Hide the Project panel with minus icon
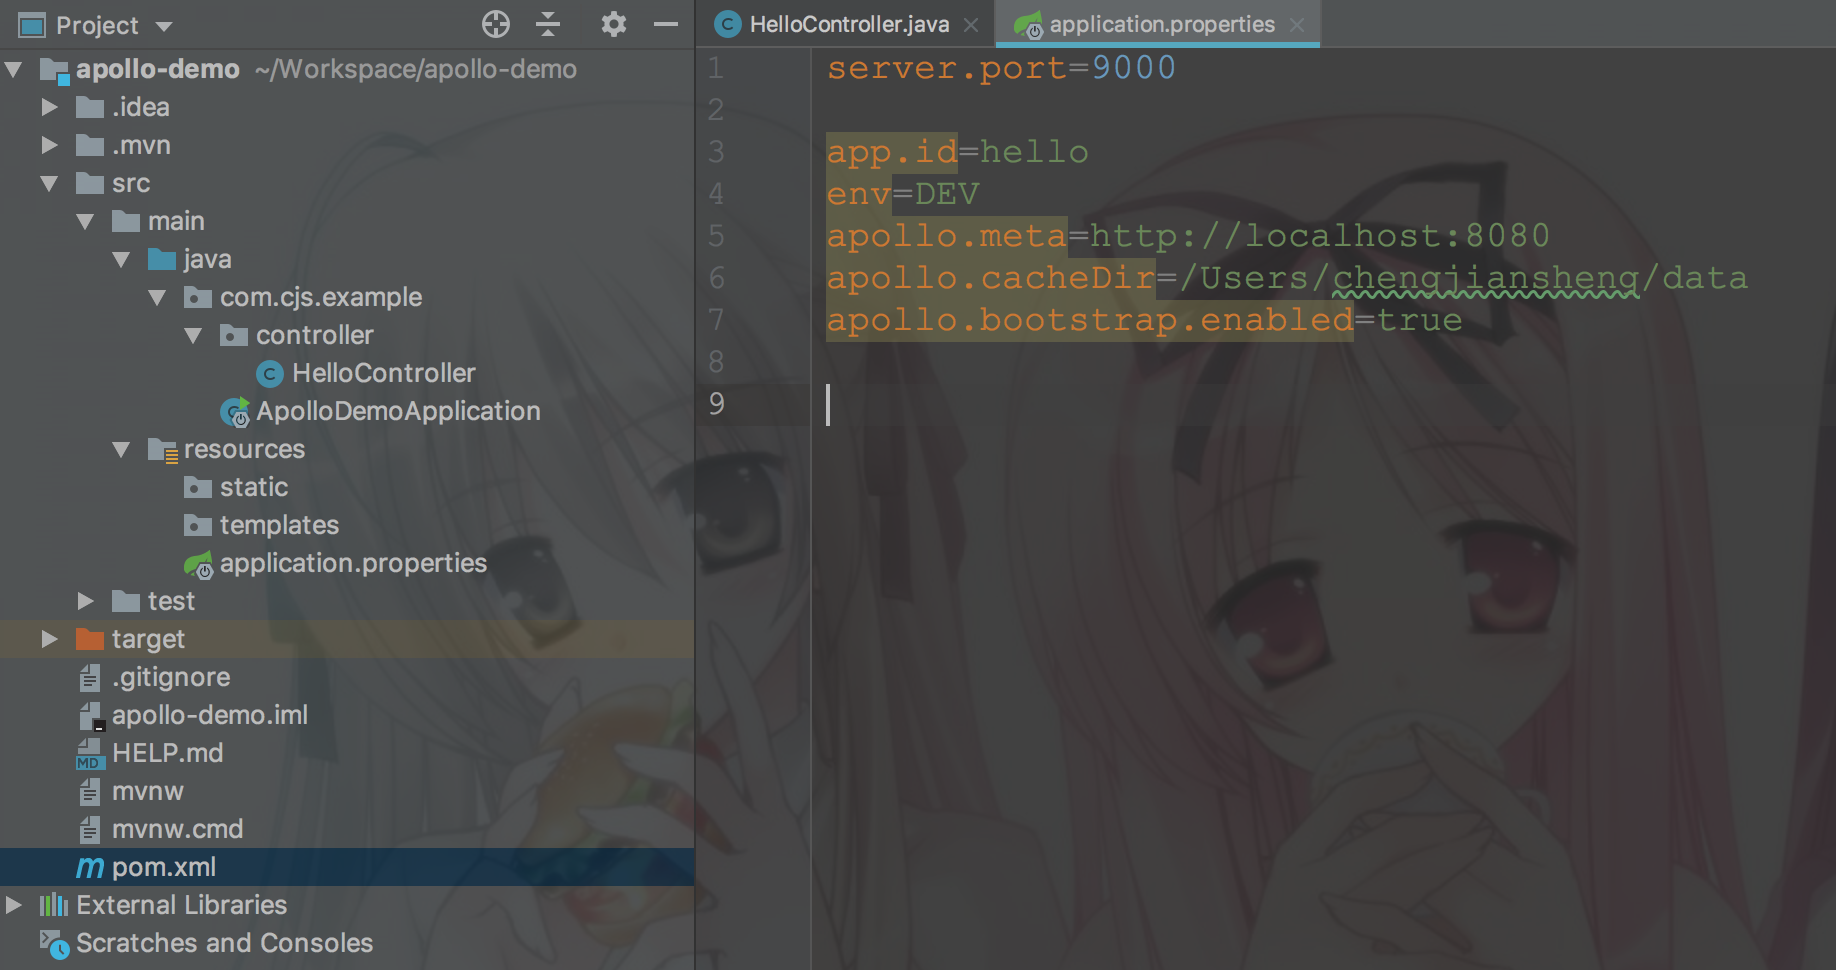Viewport: 1836px width, 970px height. (x=666, y=24)
